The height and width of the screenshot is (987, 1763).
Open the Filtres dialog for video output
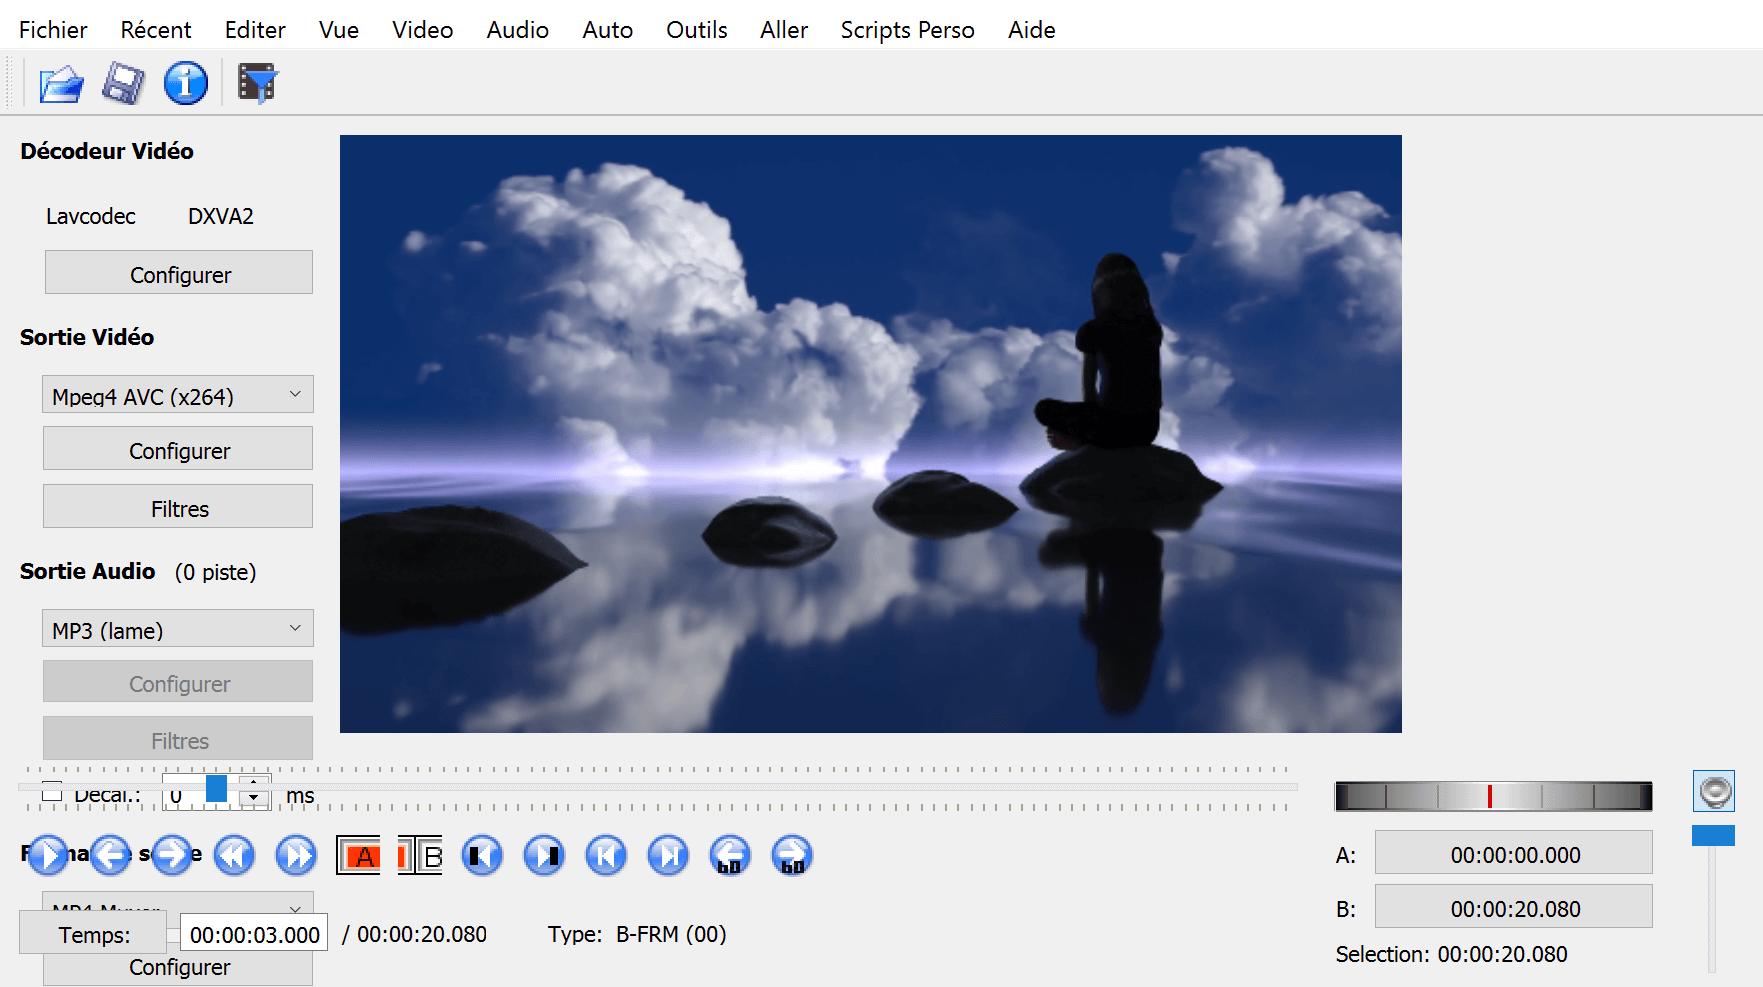point(178,507)
